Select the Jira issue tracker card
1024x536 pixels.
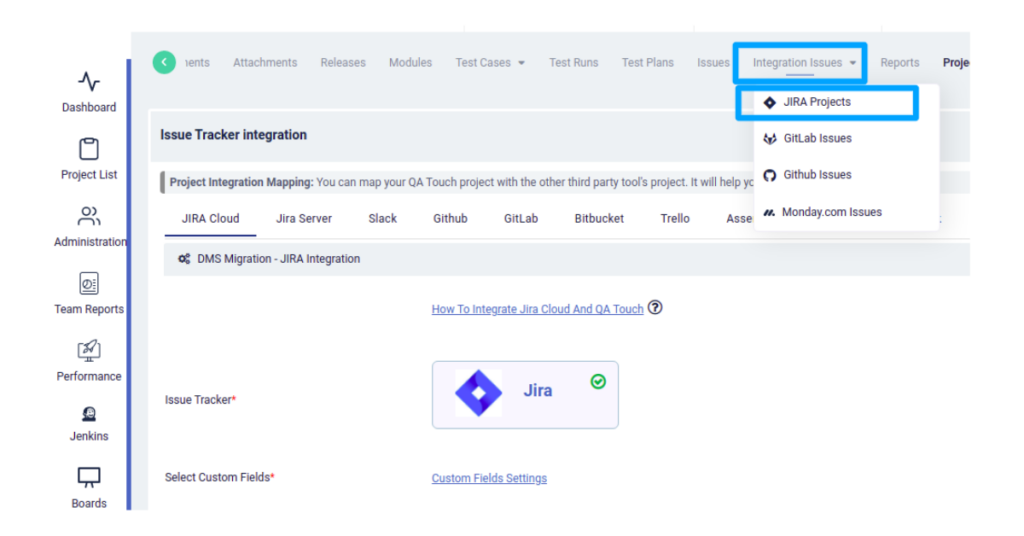(525, 394)
